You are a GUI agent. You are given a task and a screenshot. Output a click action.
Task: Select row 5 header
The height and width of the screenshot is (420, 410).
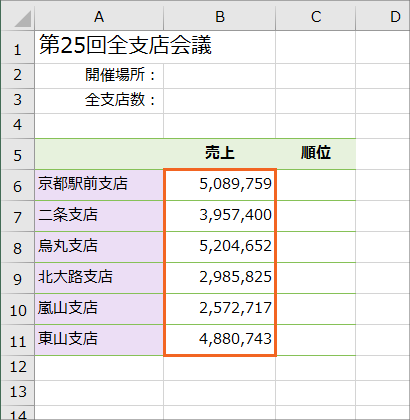pyautogui.click(x=17, y=154)
